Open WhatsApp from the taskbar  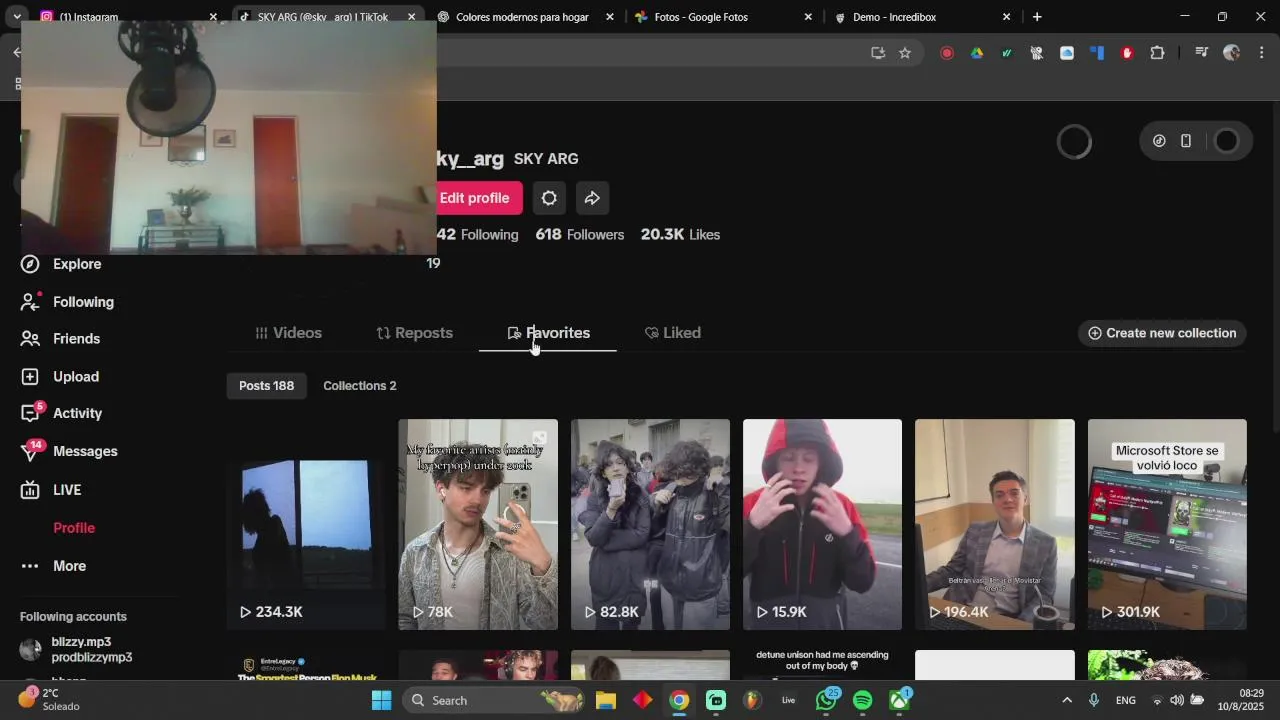(827, 700)
